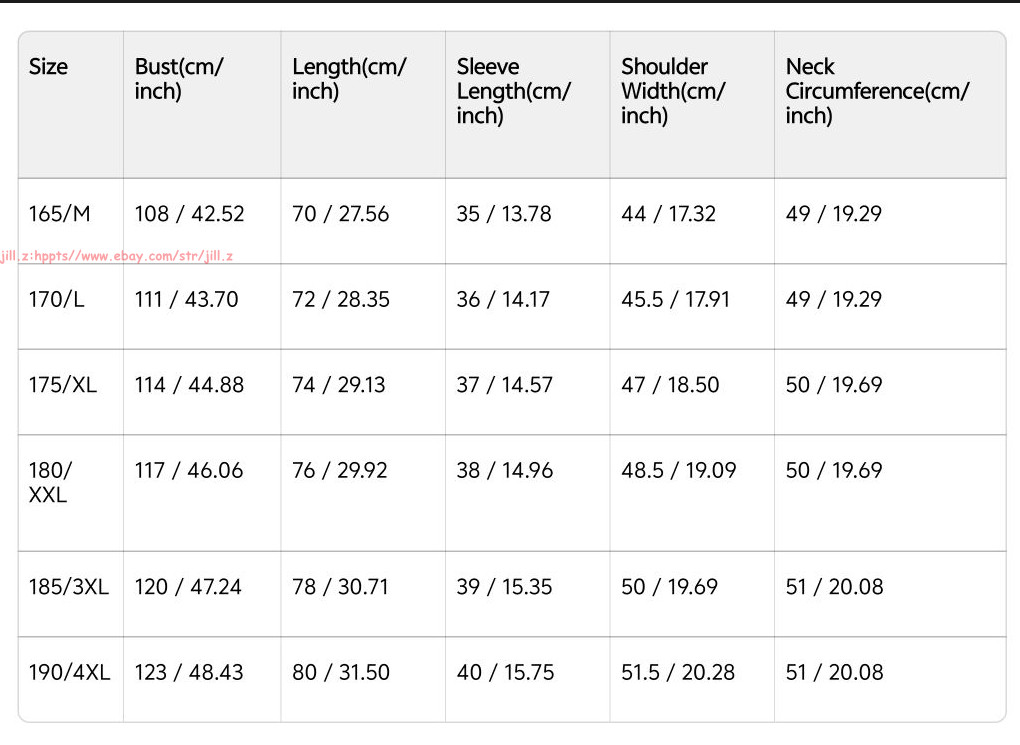The height and width of the screenshot is (745, 1020).
Task: Click the jill.z ebay store watermark link
Action: [x=116, y=256]
